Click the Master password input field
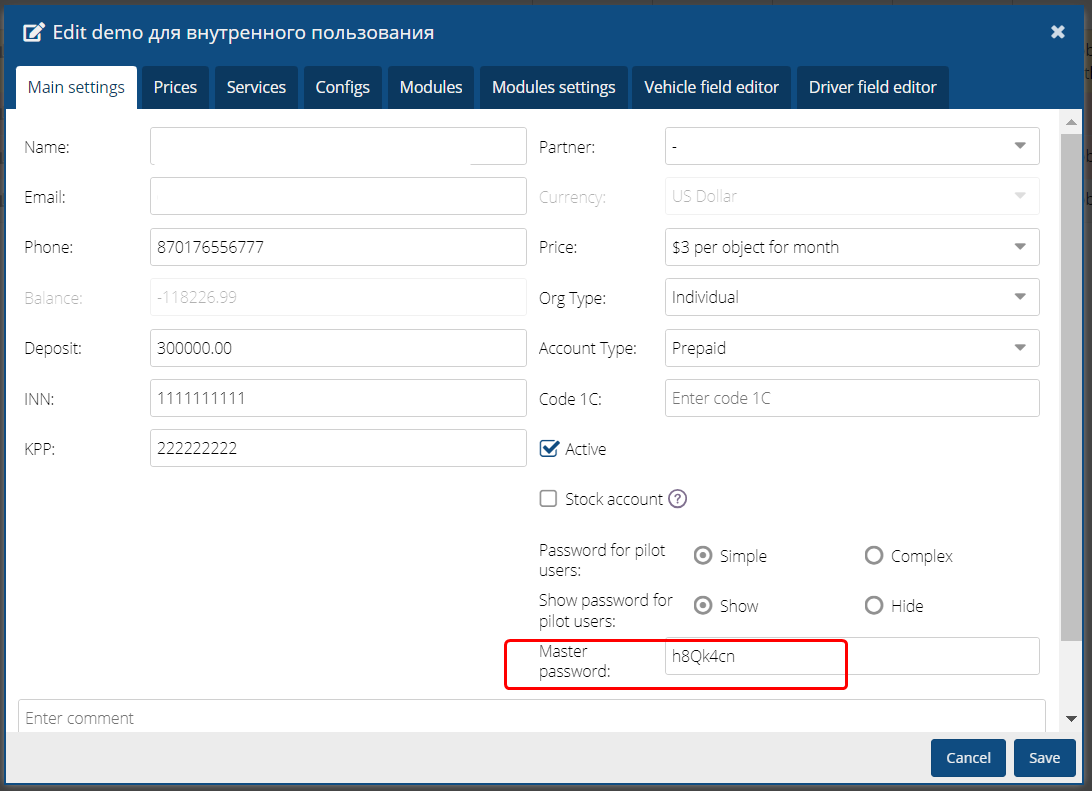1092x791 pixels. (851, 656)
